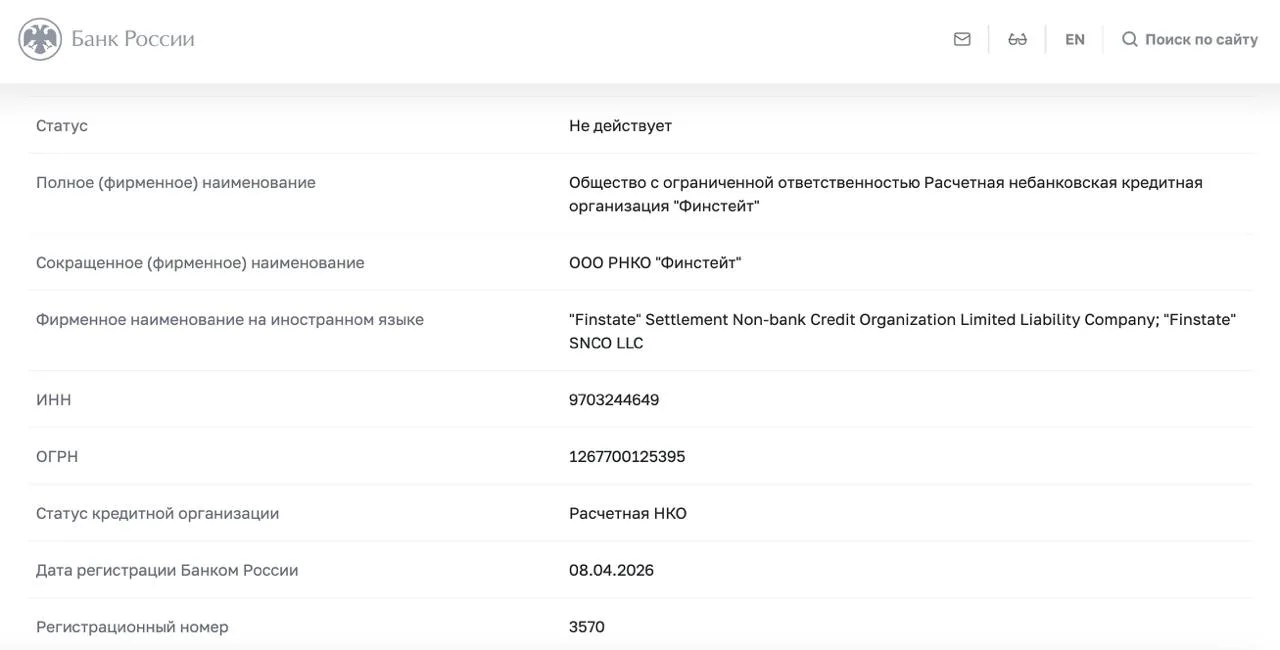Screen dimensions: 1280x650
Task: Click the full company name text
Action: point(886,194)
